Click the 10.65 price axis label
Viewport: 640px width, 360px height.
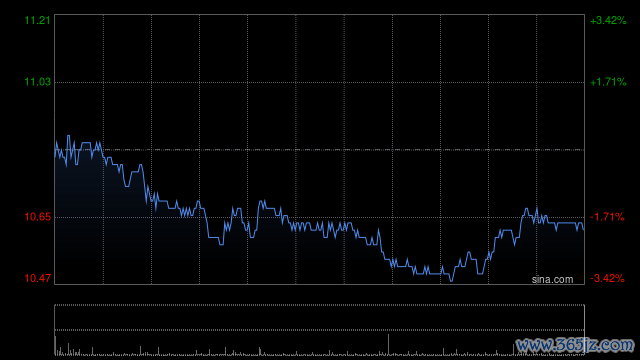[38, 217]
